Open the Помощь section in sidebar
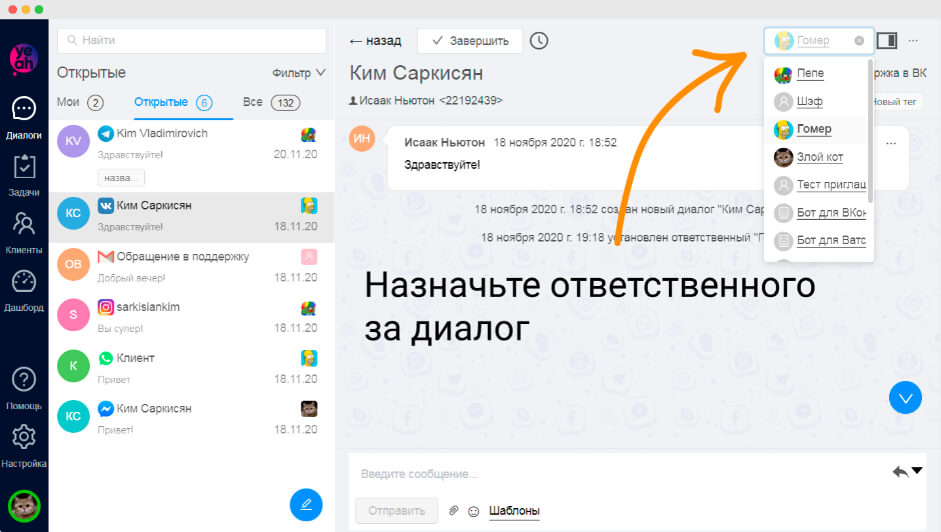Viewport: 941px width, 532px height. [23, 388]
